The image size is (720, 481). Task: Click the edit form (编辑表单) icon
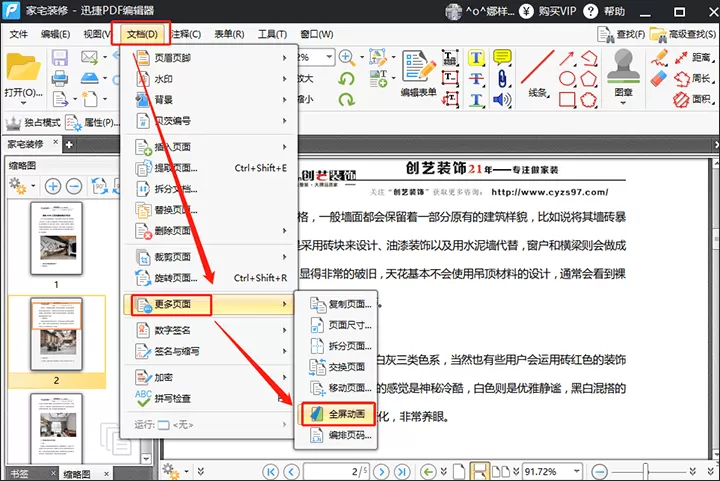tap(418, 67)
